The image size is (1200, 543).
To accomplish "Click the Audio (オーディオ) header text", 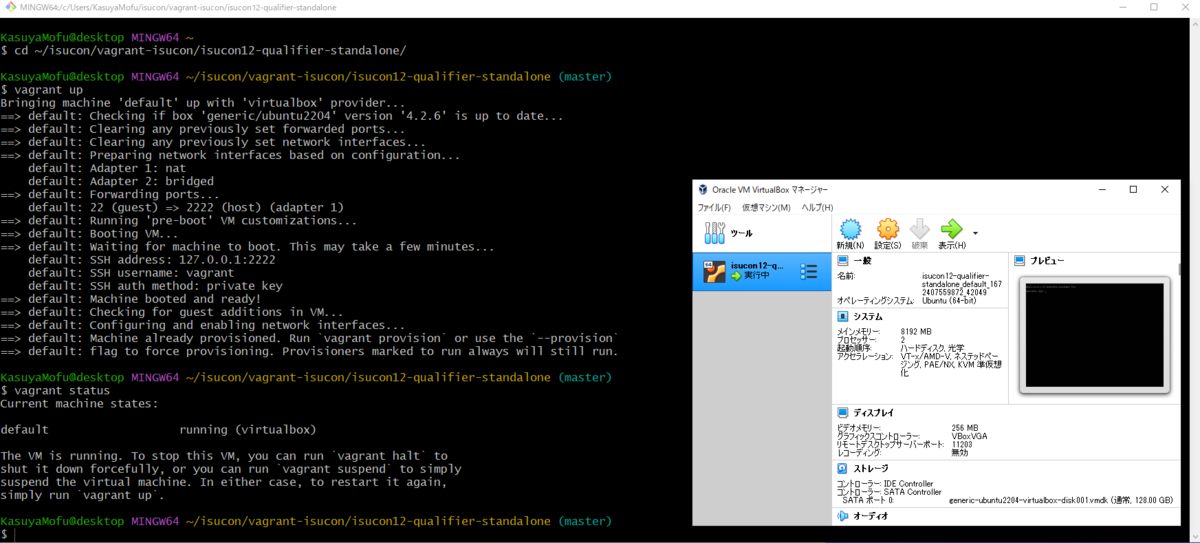I will (871, 517).
